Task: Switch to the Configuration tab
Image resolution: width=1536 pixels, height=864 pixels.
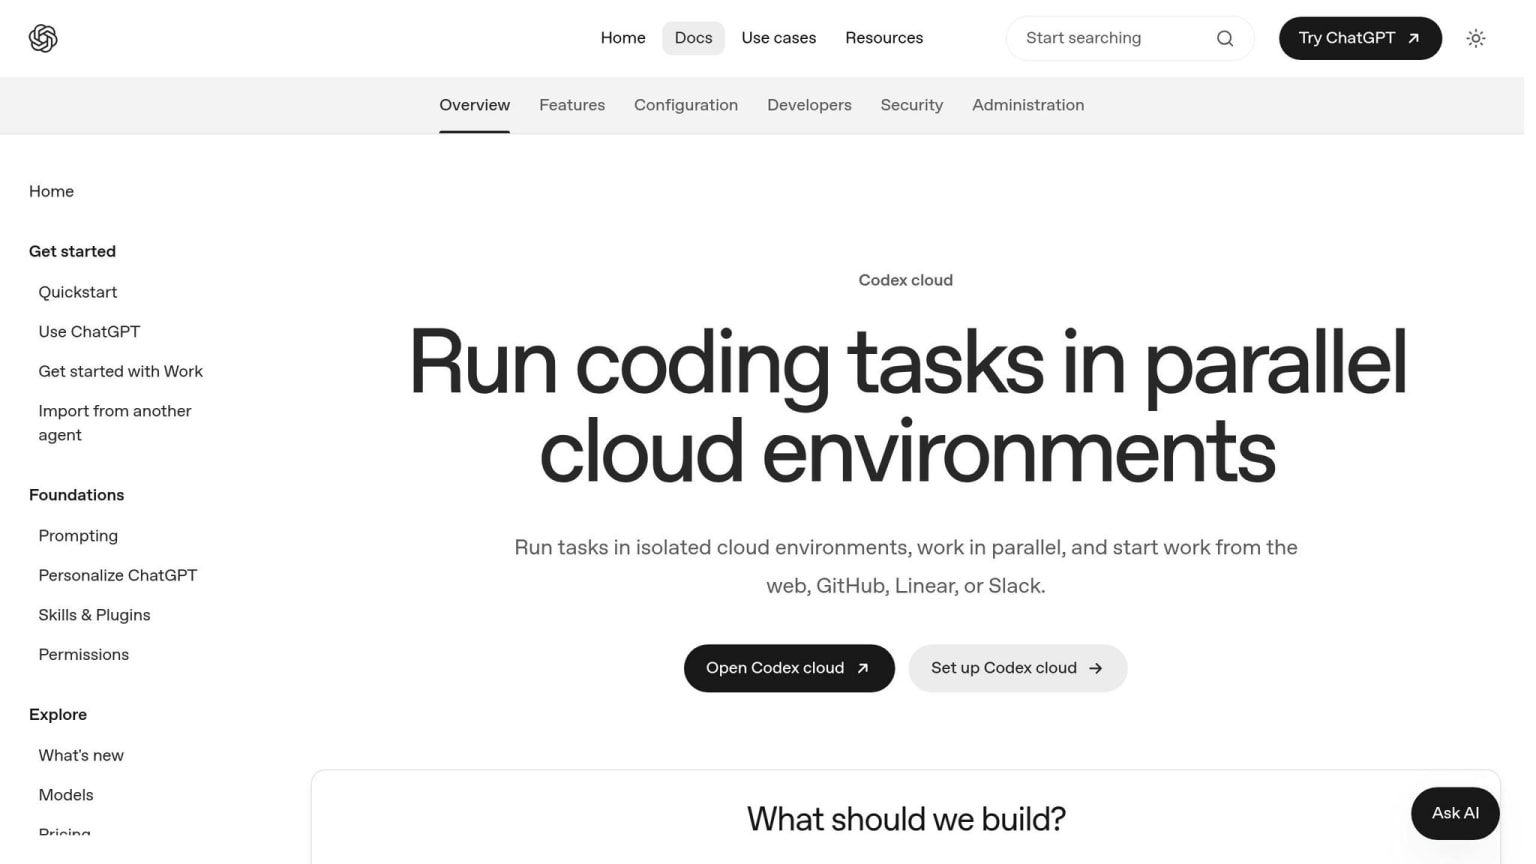Action: tap(686, 105)
